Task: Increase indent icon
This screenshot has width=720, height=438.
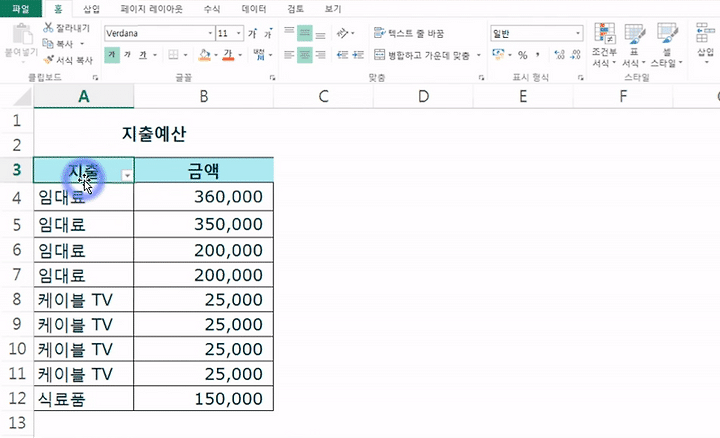Action: coord(358,55)
